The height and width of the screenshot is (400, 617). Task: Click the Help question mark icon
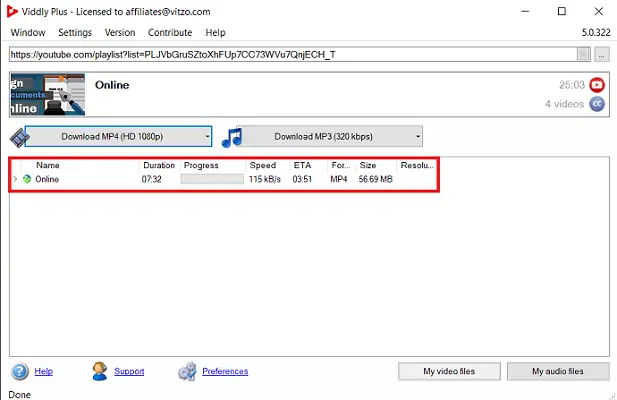tap(20, 372)
